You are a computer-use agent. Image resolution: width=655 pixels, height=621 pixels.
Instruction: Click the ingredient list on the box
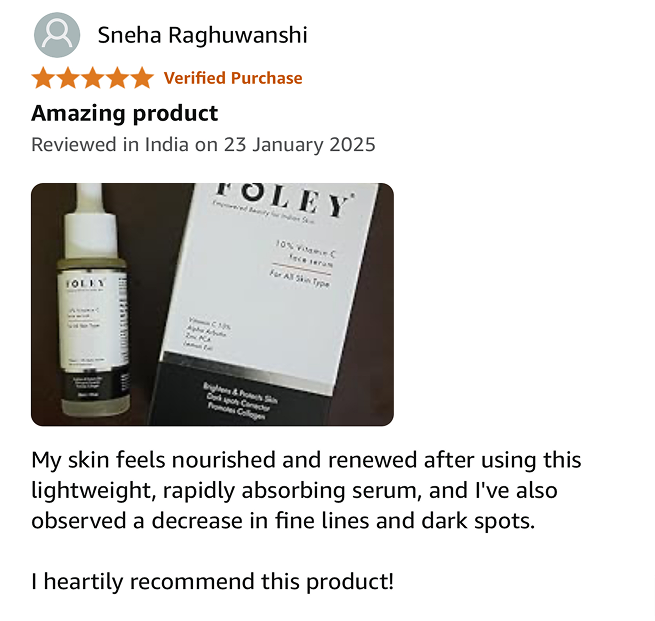coord(207,335)
